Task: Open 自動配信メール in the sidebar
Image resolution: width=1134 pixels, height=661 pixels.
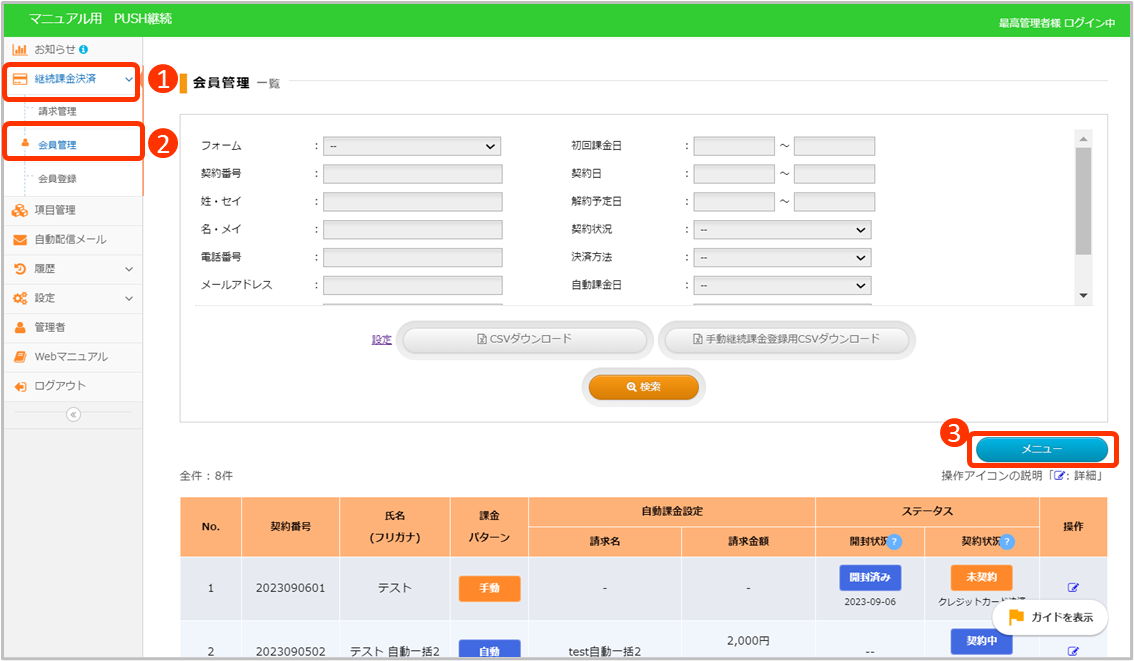Action: point(70,240)
